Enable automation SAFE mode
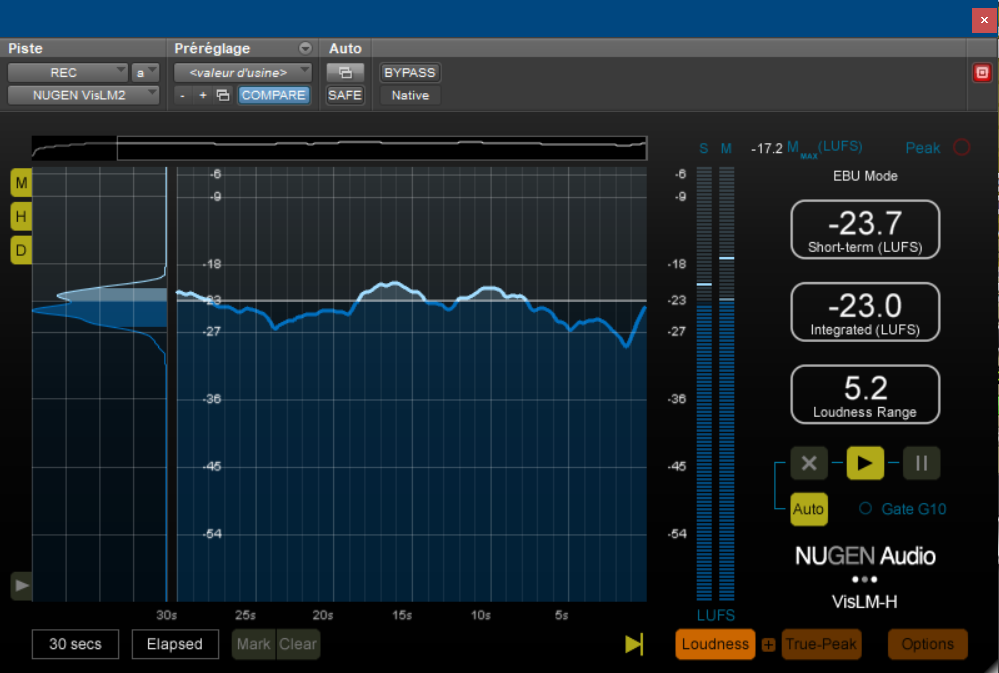 pyautogui.click(x=345, y=95)
